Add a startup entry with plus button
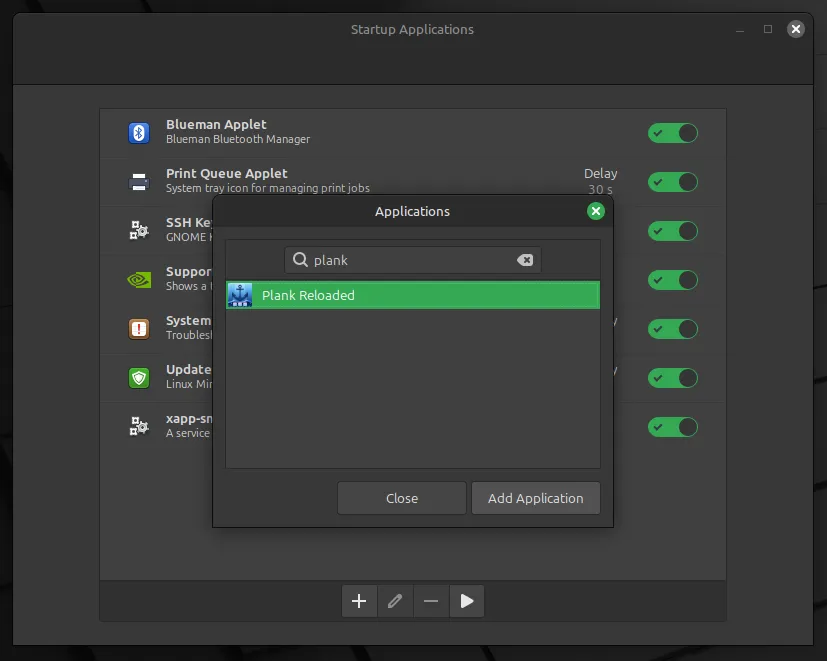The height and width of the screenshot is (661, 827). click(x=359, y=601)
